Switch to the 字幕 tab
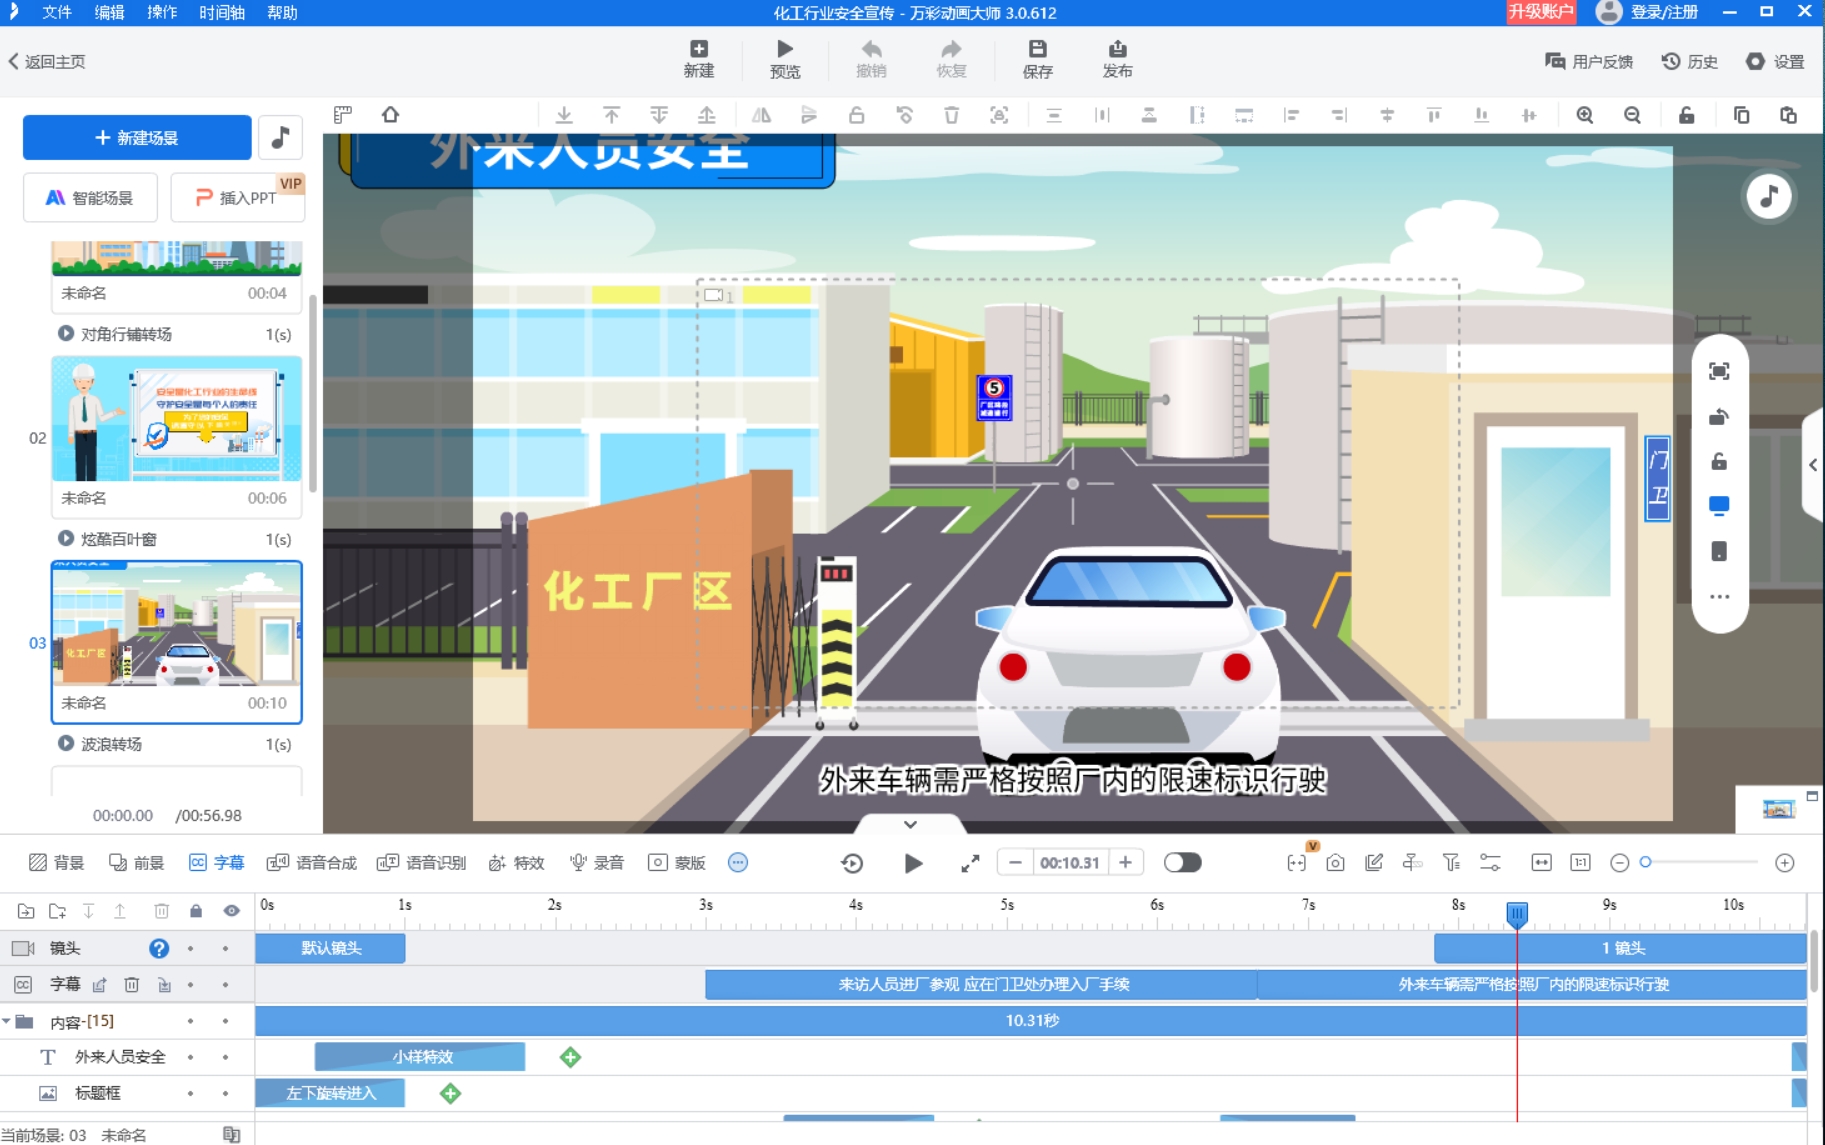 click(217, 863)
